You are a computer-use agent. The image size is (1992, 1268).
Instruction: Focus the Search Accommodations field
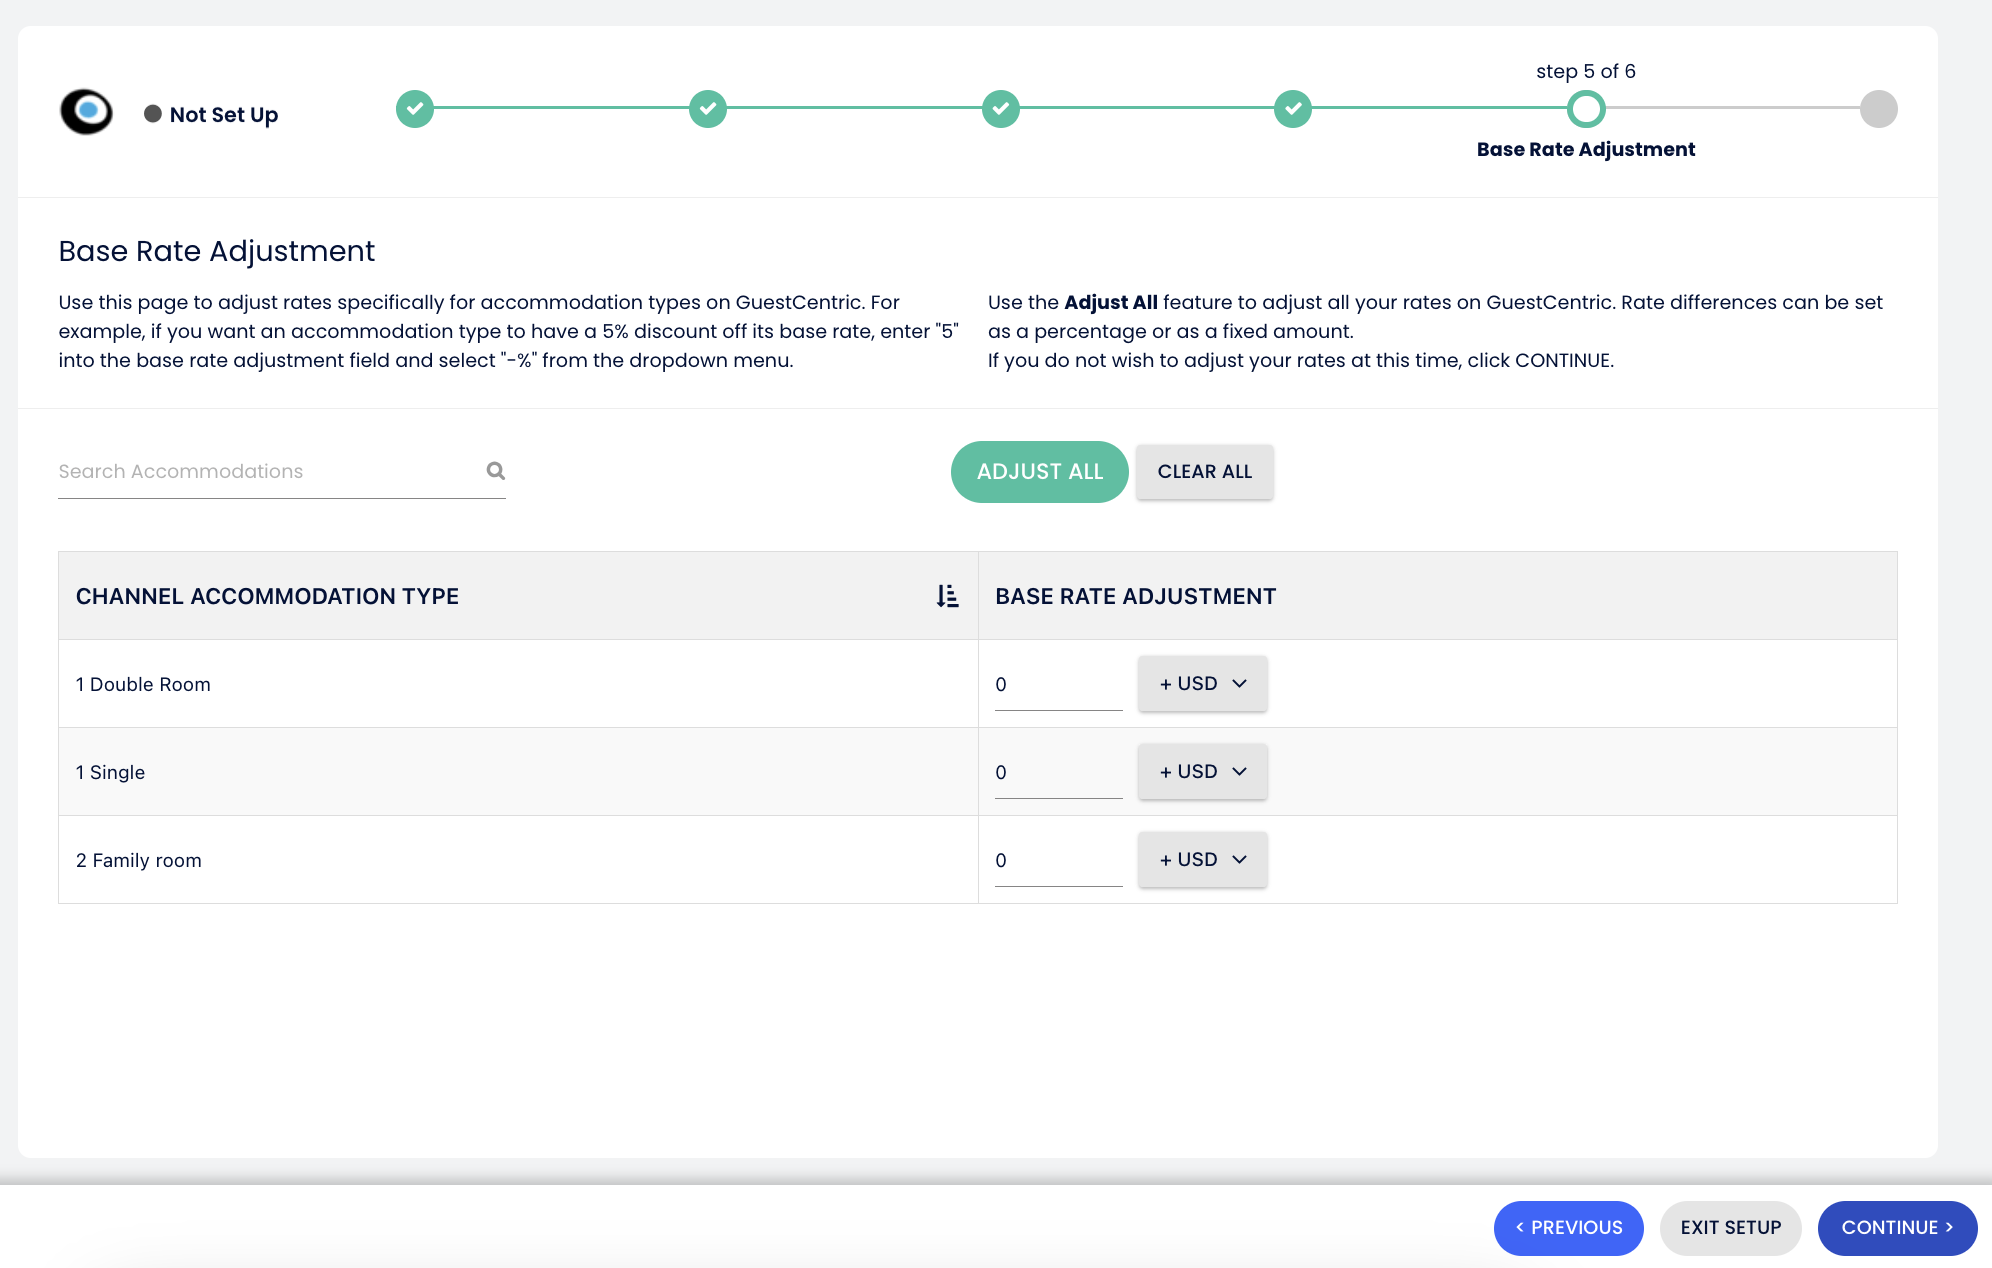265,472
